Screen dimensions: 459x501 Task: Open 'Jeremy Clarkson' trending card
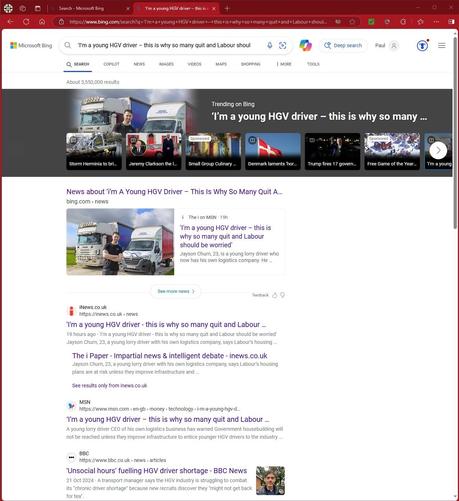(154, 151)
